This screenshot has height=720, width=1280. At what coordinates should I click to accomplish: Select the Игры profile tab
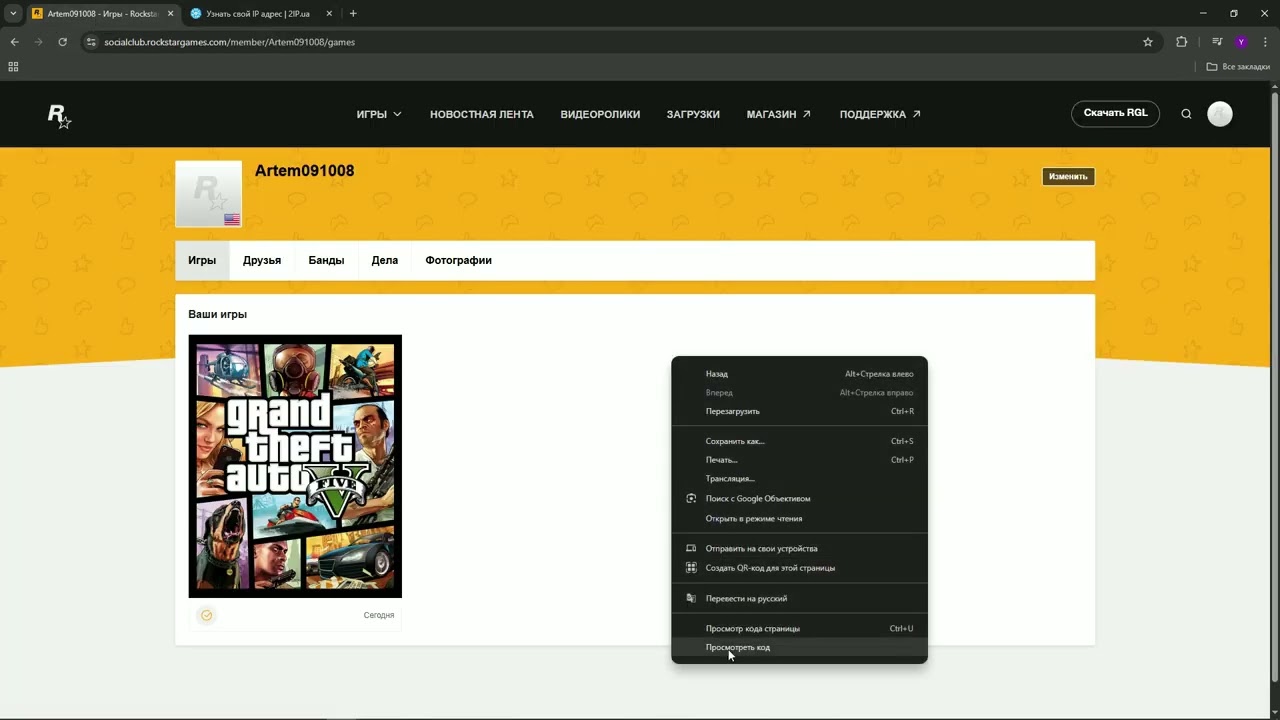coord(202,260)
